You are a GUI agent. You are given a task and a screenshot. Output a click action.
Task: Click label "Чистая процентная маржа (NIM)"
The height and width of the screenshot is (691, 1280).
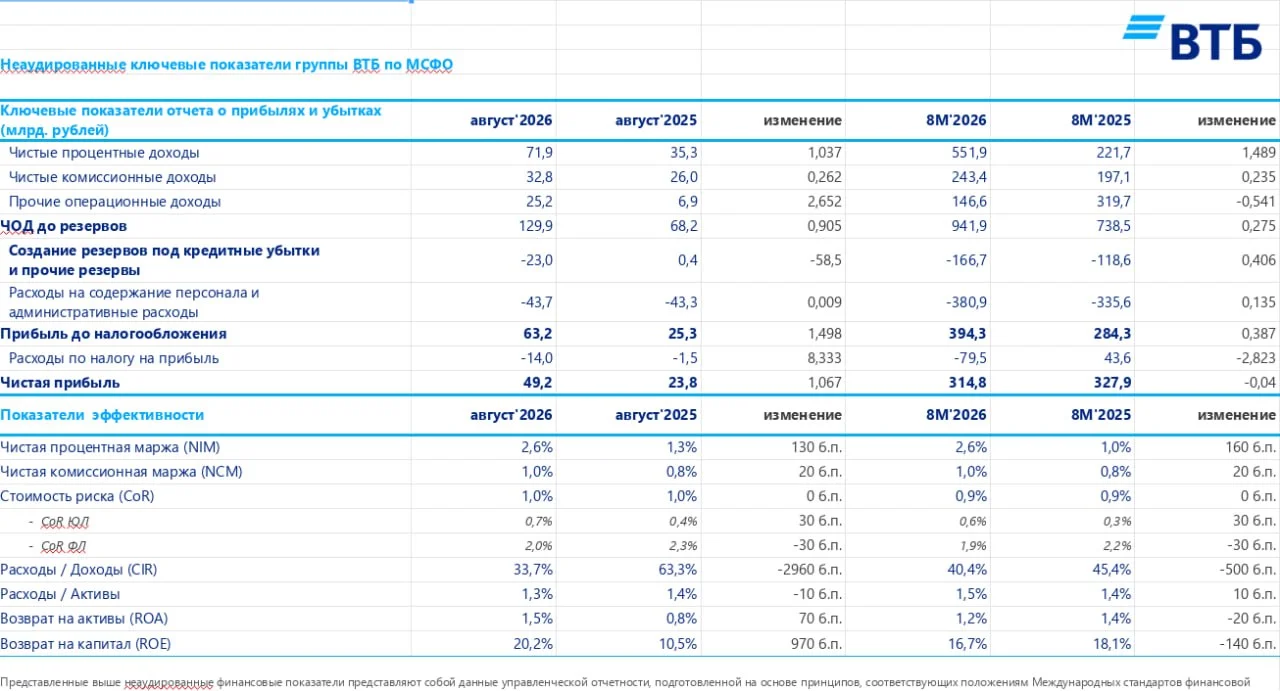coord(111,447)
